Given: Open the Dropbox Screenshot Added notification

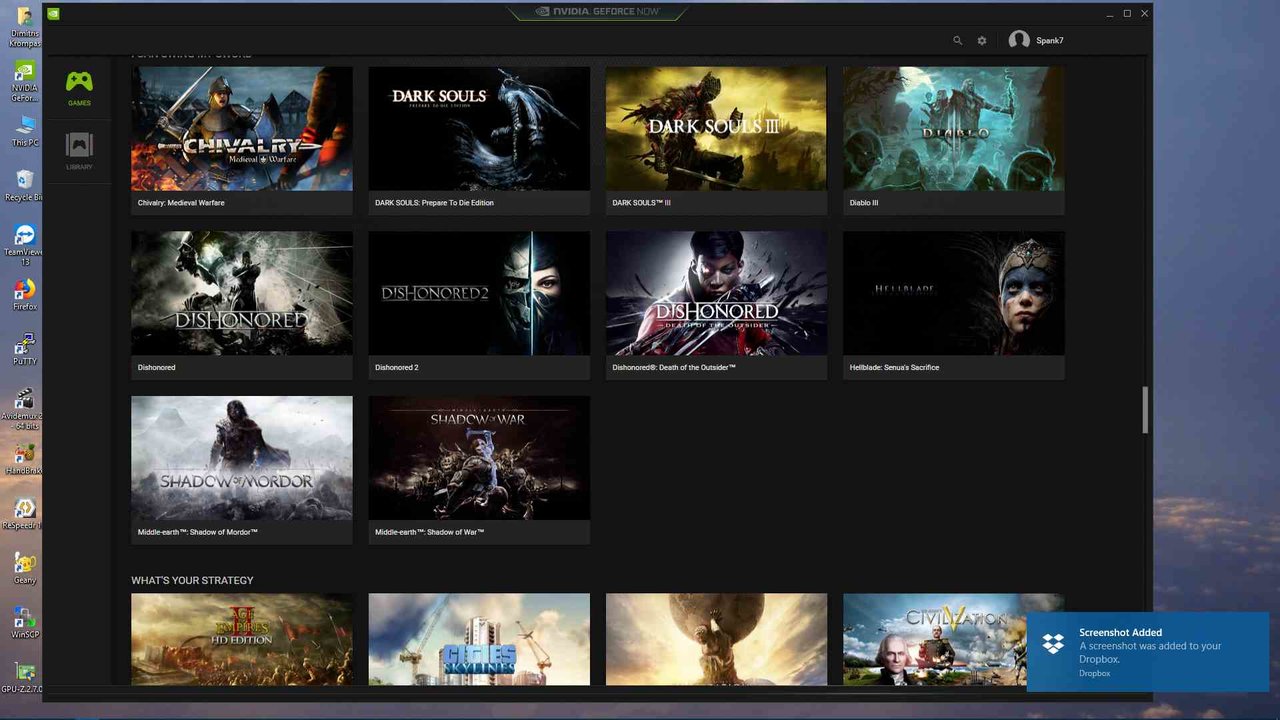Looking at the screenshot, I should tap(1148, 651).
